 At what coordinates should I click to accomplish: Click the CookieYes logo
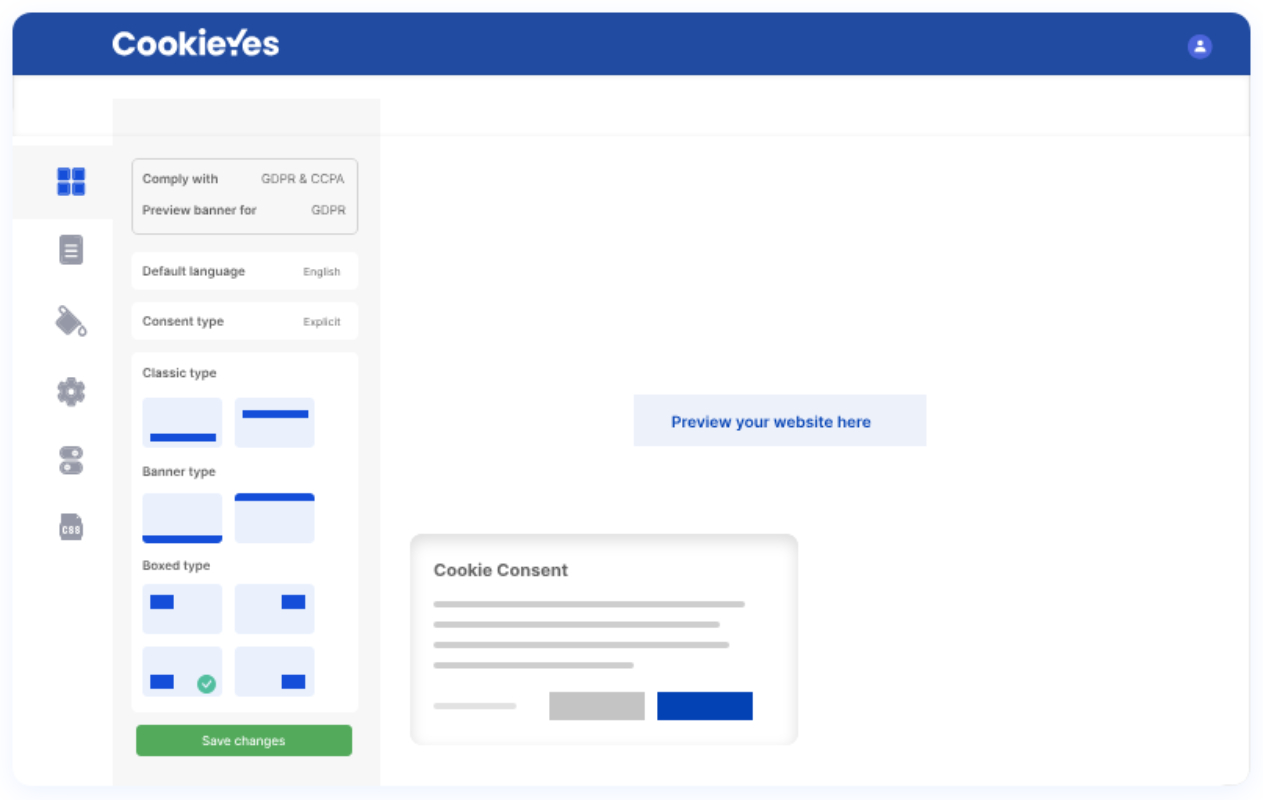(x=196, y=43)
